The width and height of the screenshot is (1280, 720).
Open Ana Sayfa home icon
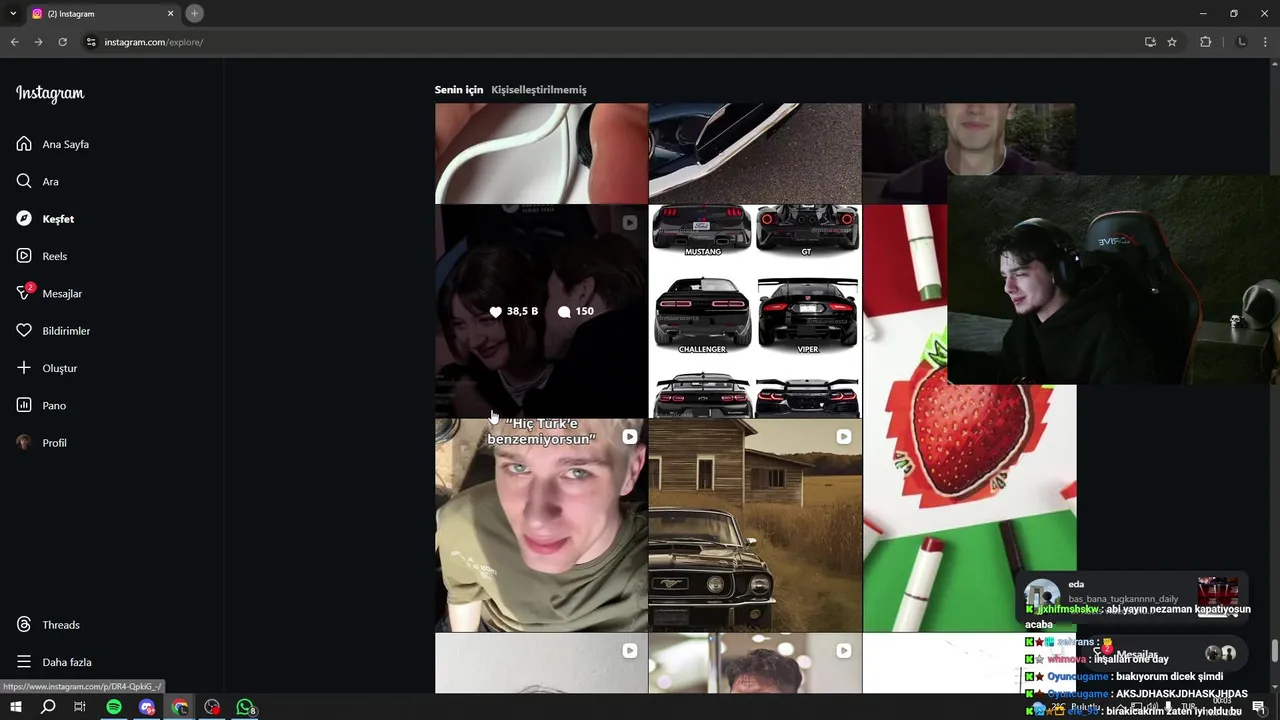tap(24, 144)
